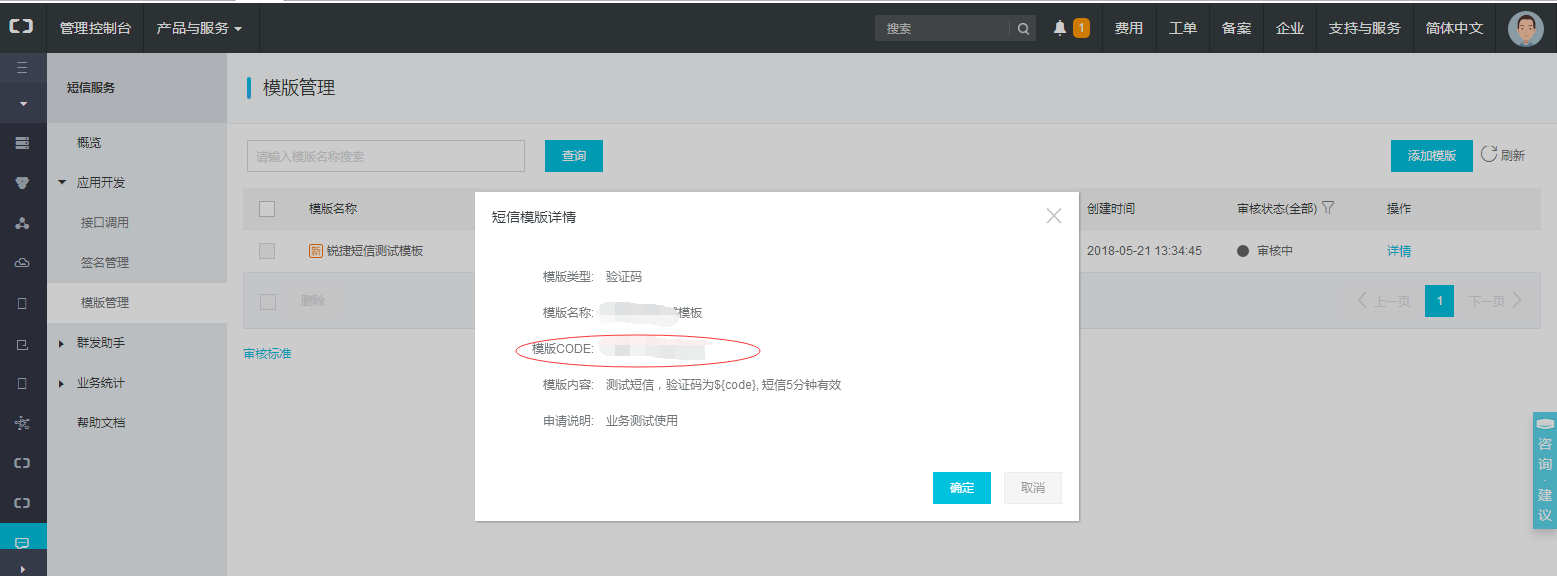Image resolution: width=1557 pixels, height=576 pixels.
Task: Check the select-all checkbox in table header
Action: 267,209
